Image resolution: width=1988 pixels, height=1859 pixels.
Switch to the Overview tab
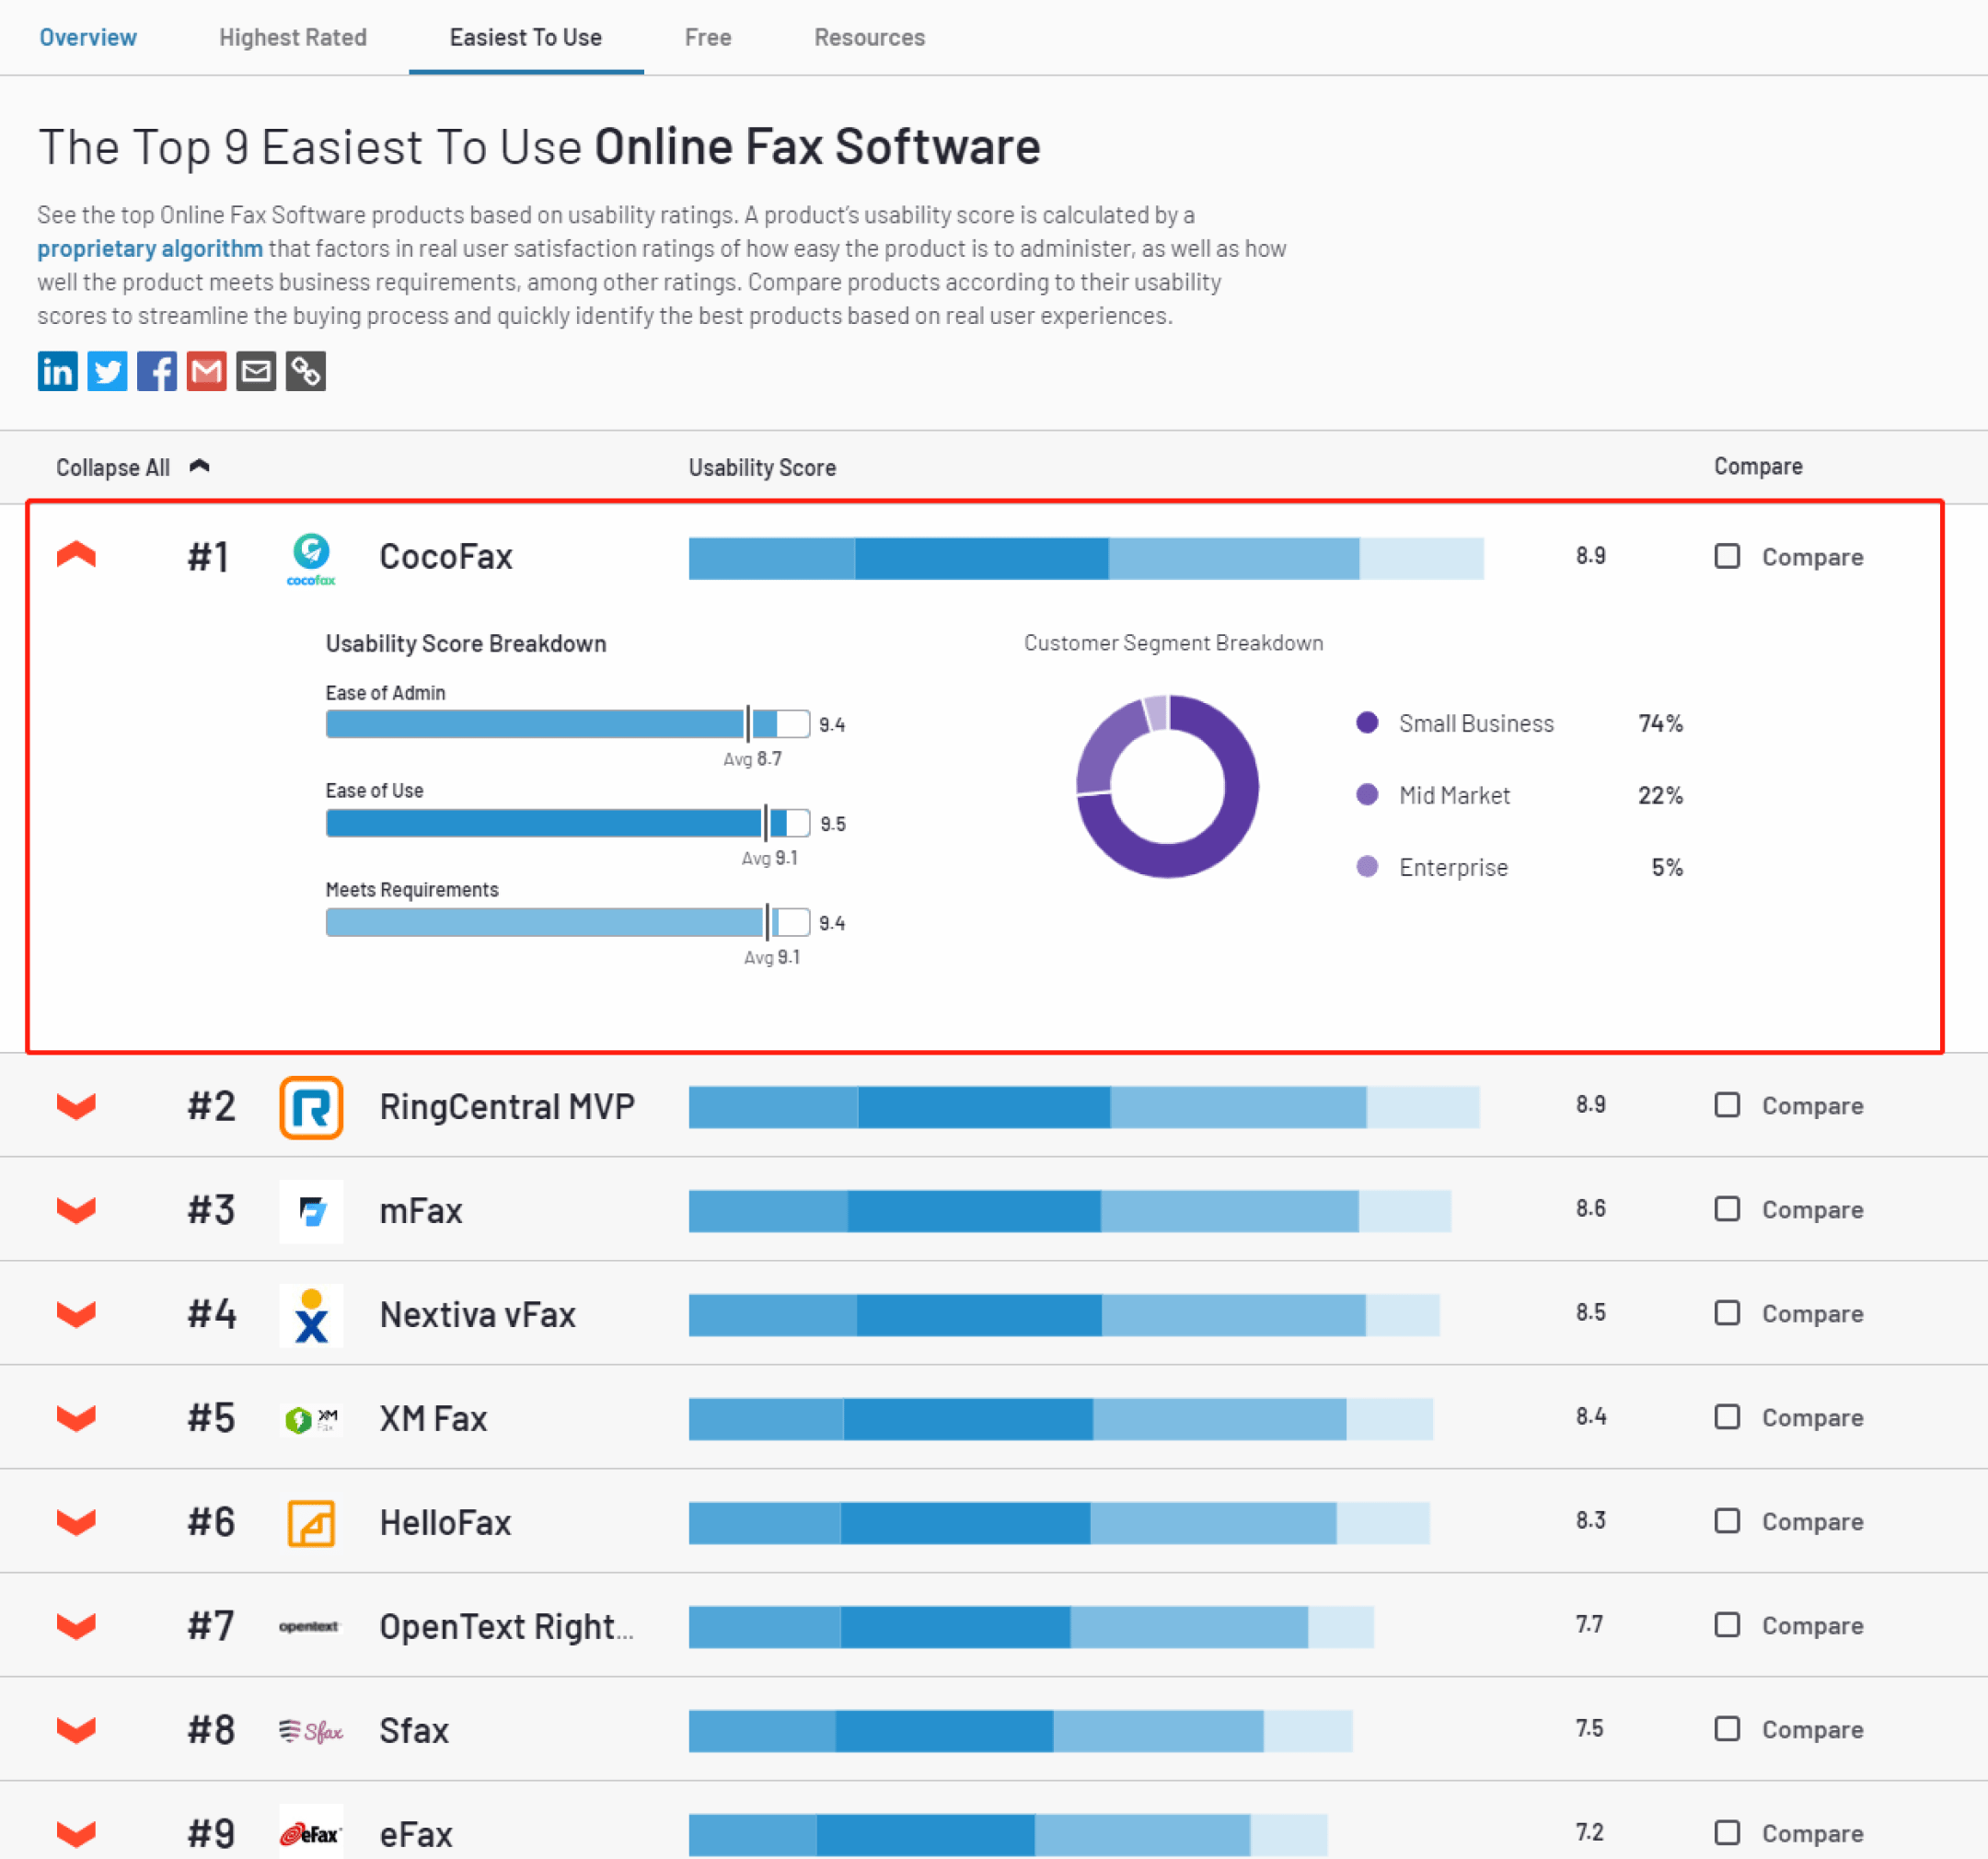click(88, 37)
